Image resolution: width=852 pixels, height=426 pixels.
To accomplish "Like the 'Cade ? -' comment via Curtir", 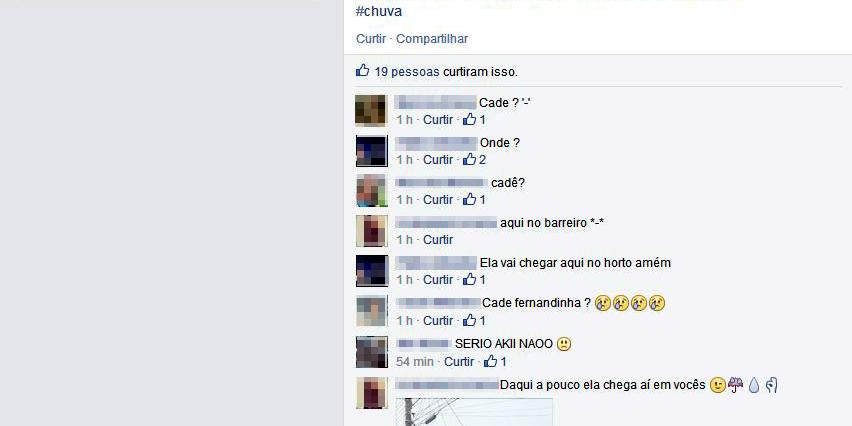I will pos(438,120).
